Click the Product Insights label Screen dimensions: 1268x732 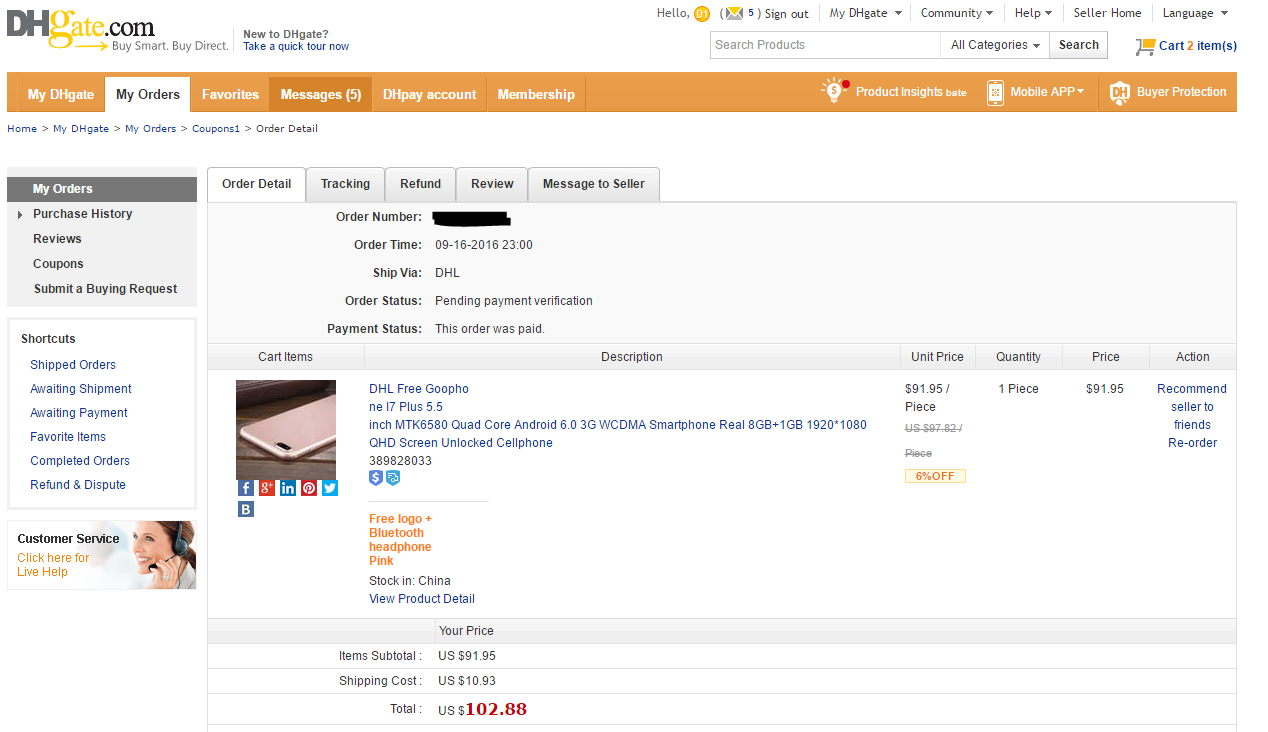pyautogui.click(x=911, y=92)
